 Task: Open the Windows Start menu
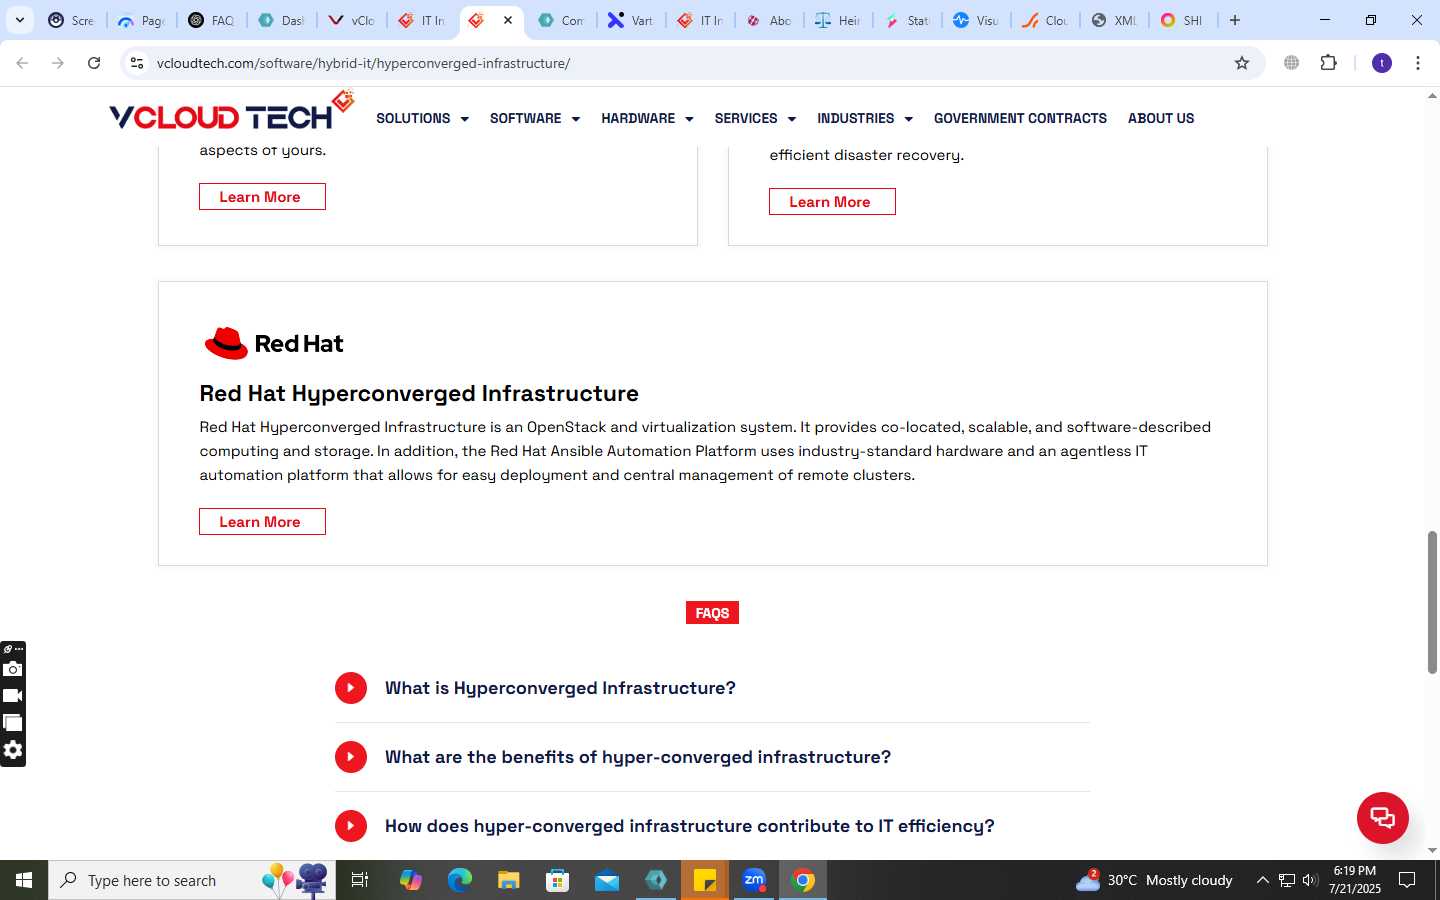[24, 880]
